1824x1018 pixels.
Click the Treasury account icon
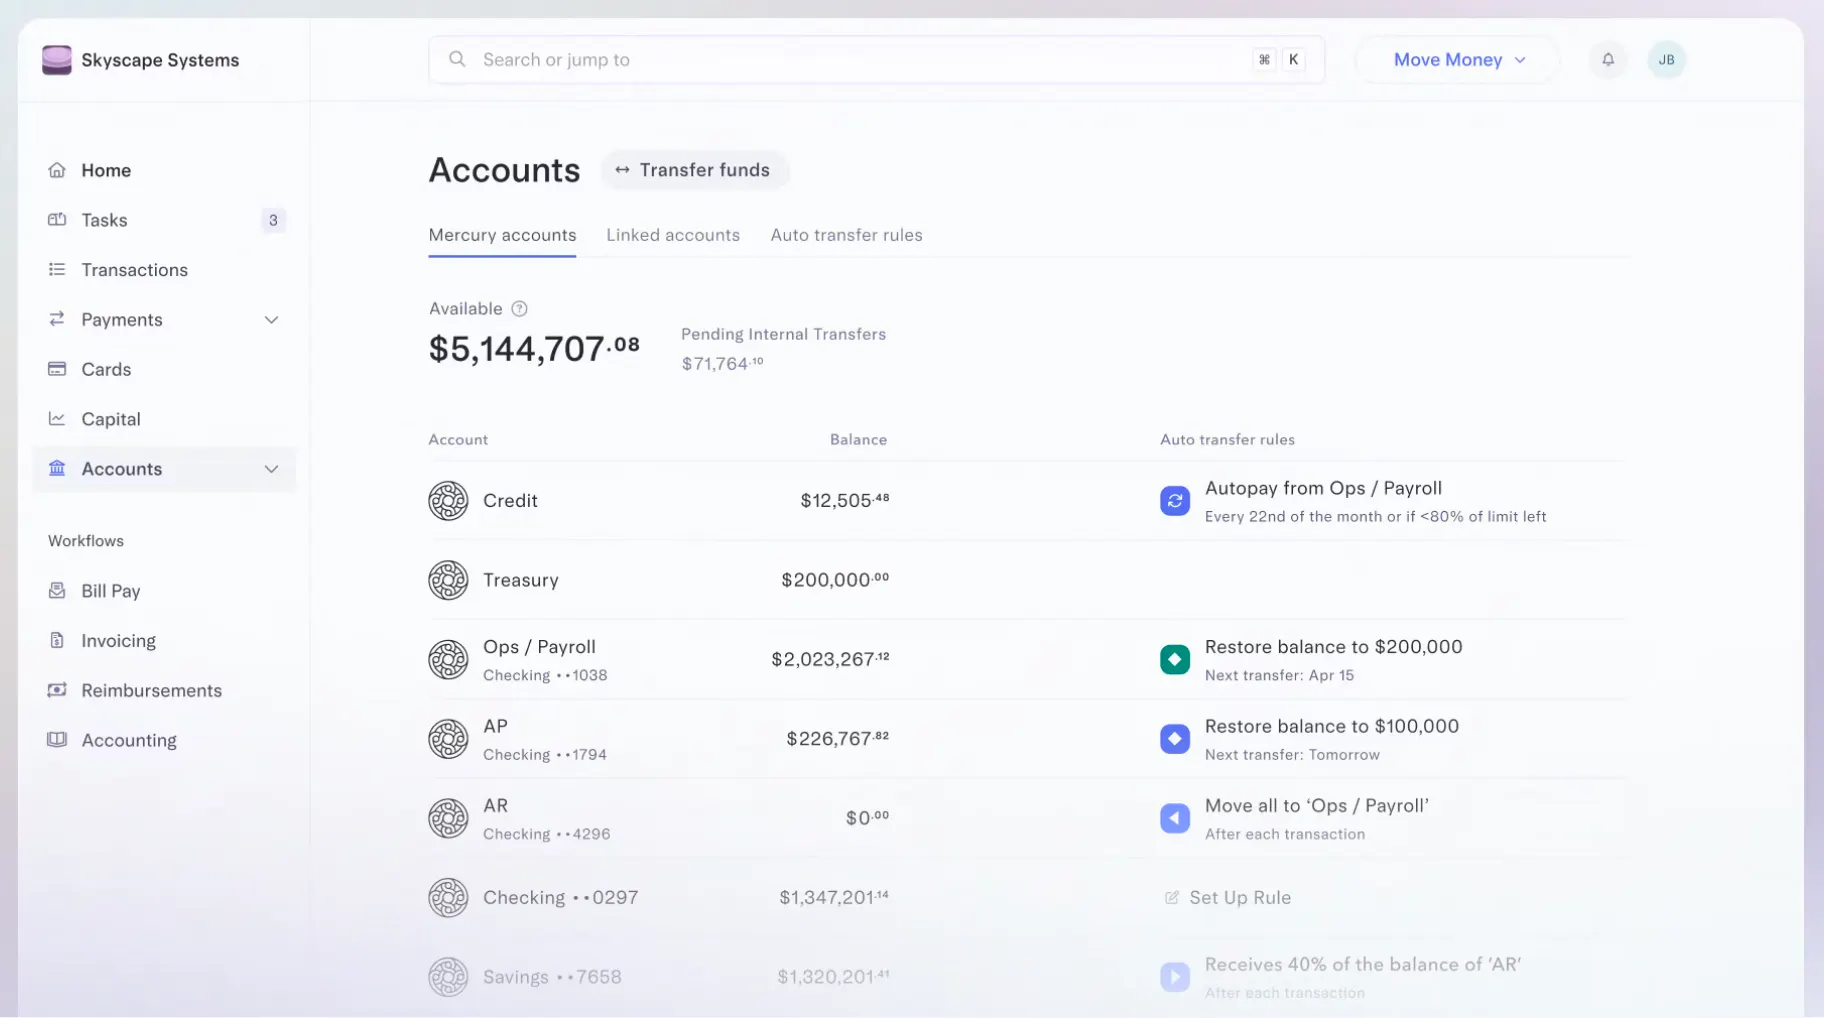(448, 580)
